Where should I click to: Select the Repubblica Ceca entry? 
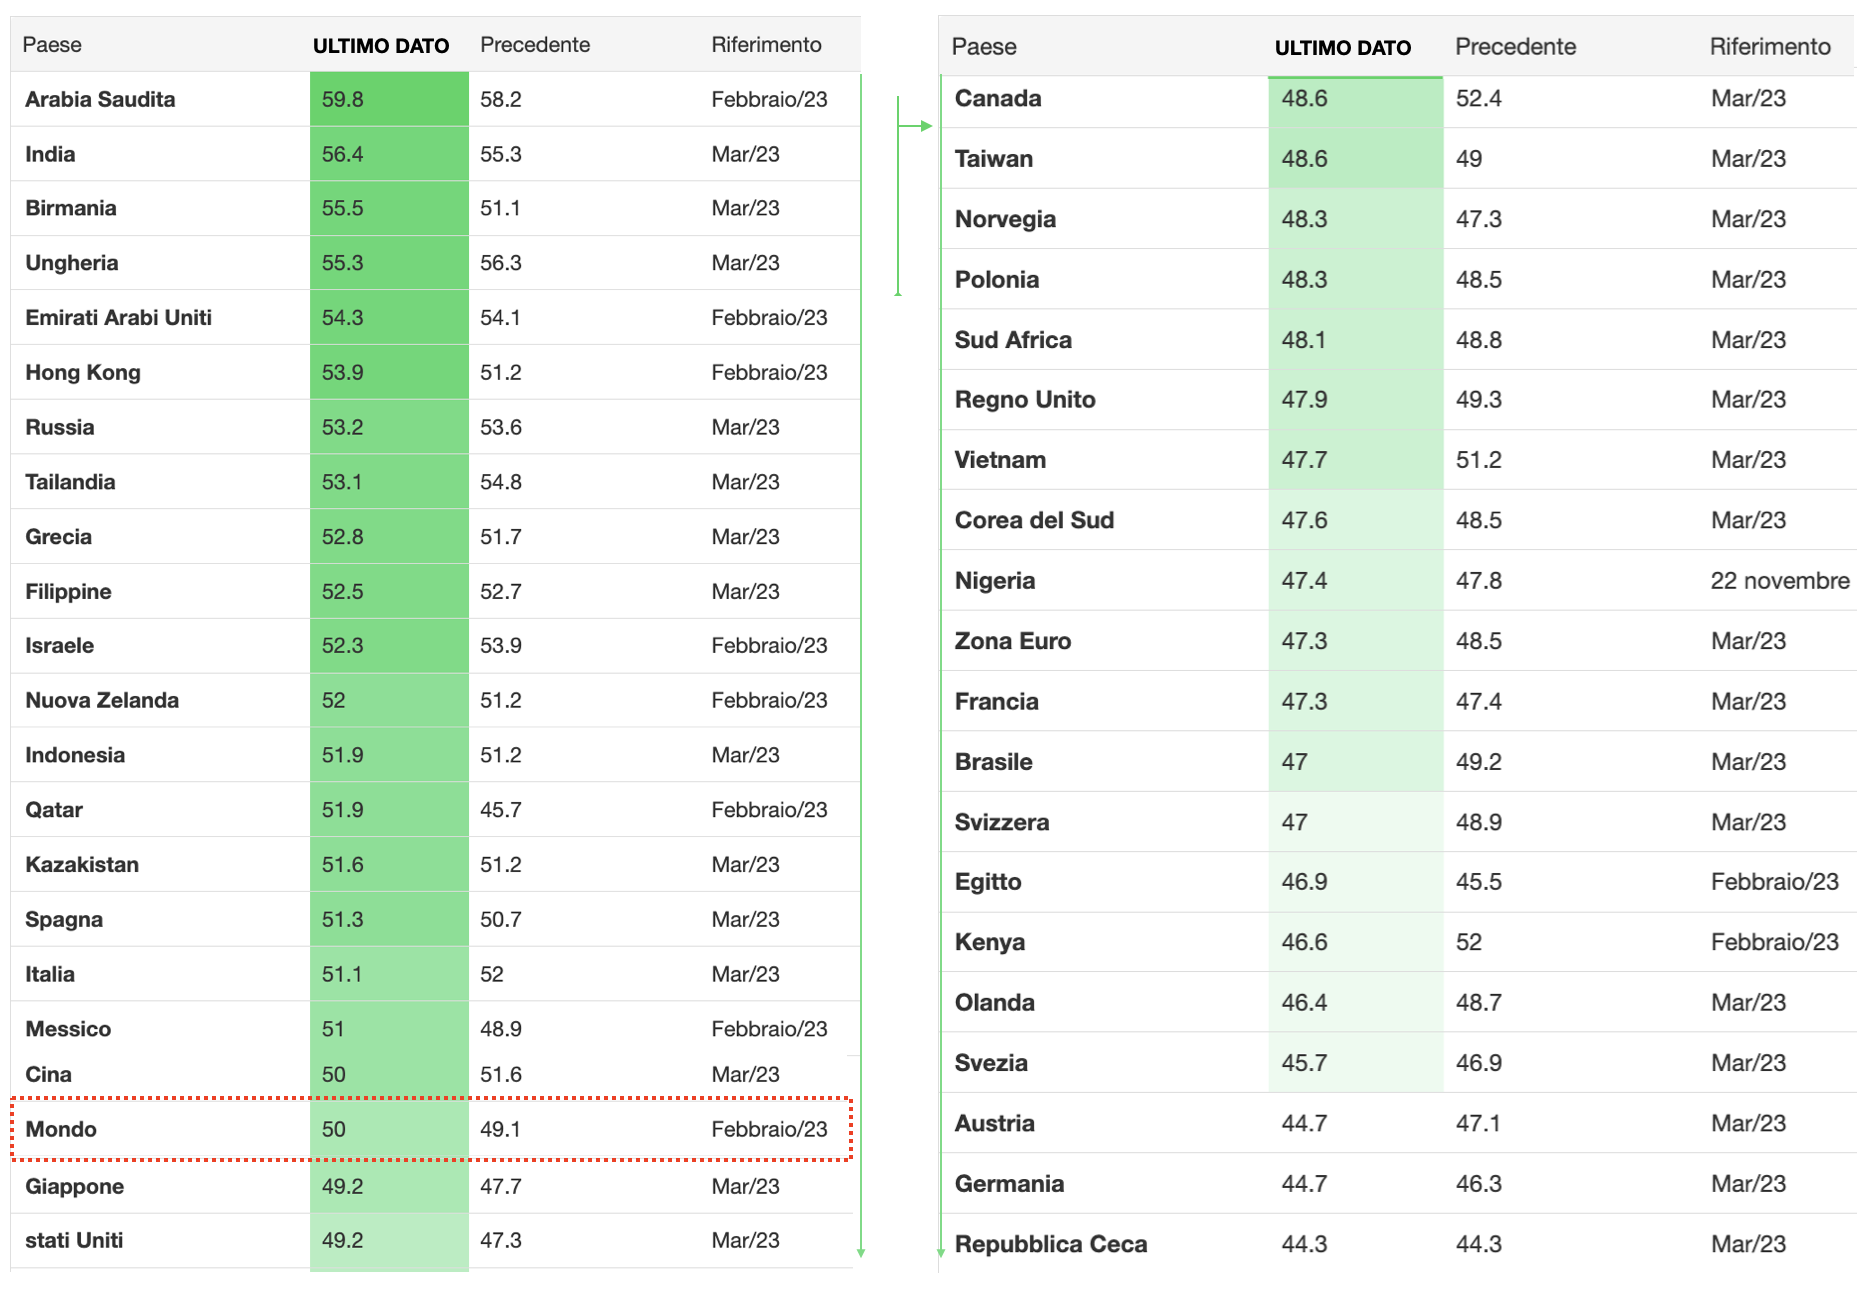click(1051, 1244)
